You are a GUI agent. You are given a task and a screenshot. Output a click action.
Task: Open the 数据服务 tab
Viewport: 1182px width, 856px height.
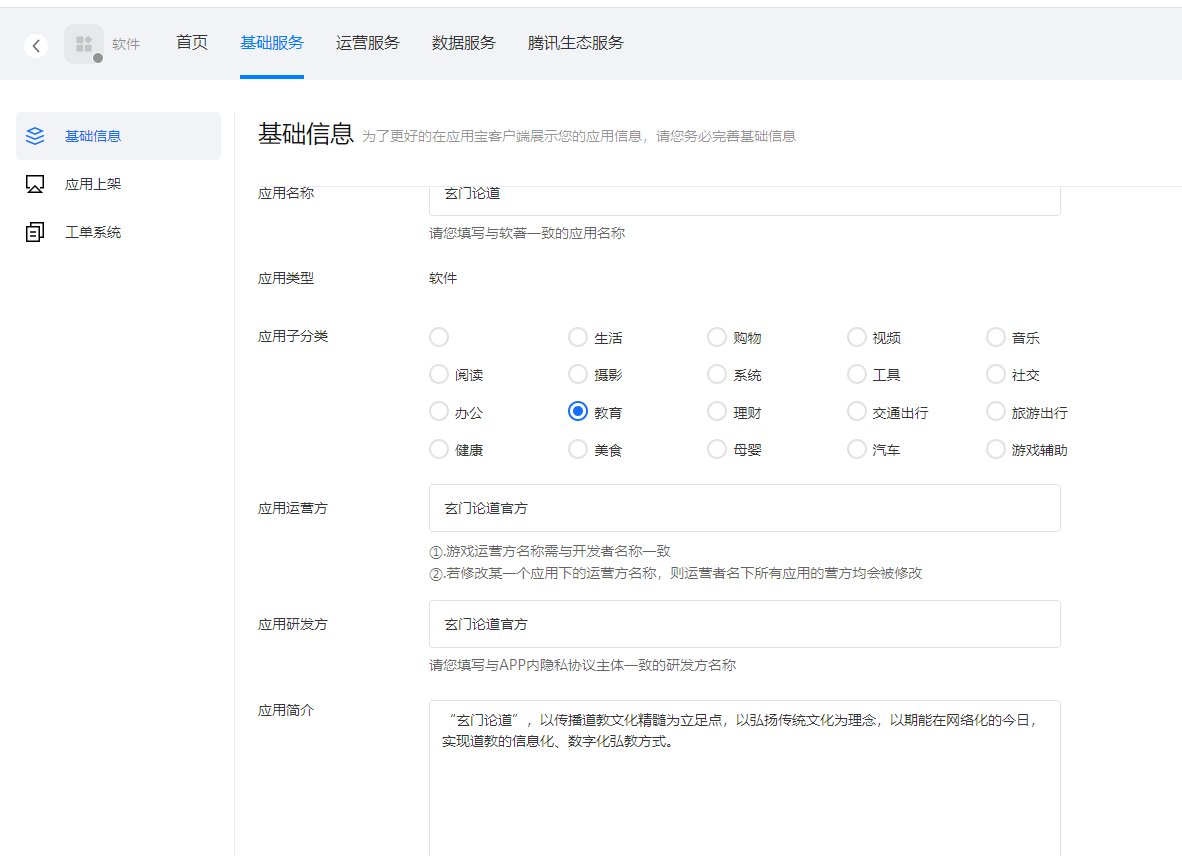[463, 43]
